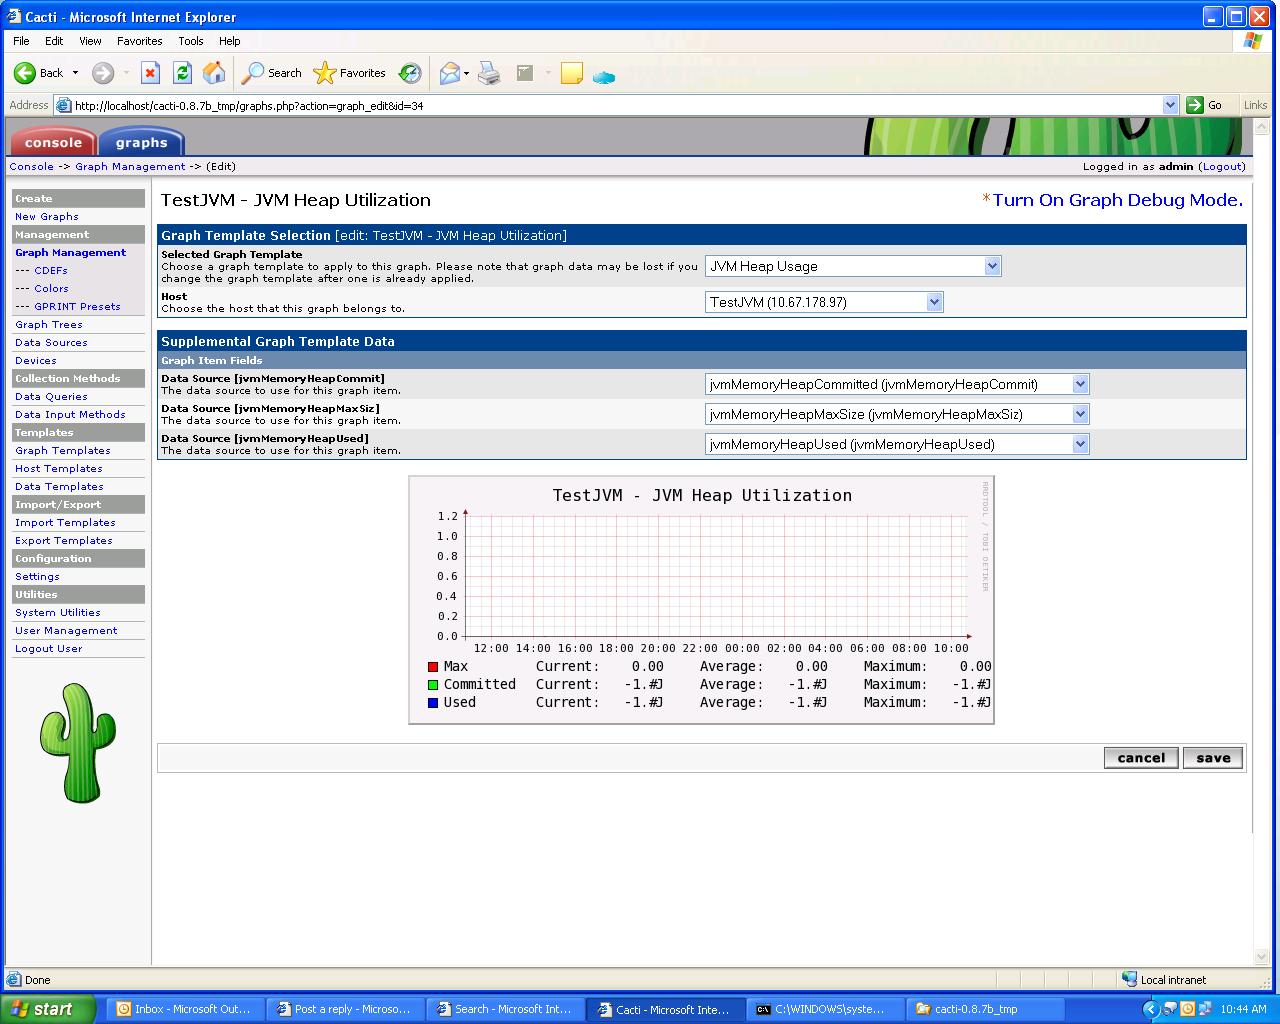Click the History icon in the toolbar
This screenshot has height=1024, width=1280.
pyautogui.click(x=410, y=73)
